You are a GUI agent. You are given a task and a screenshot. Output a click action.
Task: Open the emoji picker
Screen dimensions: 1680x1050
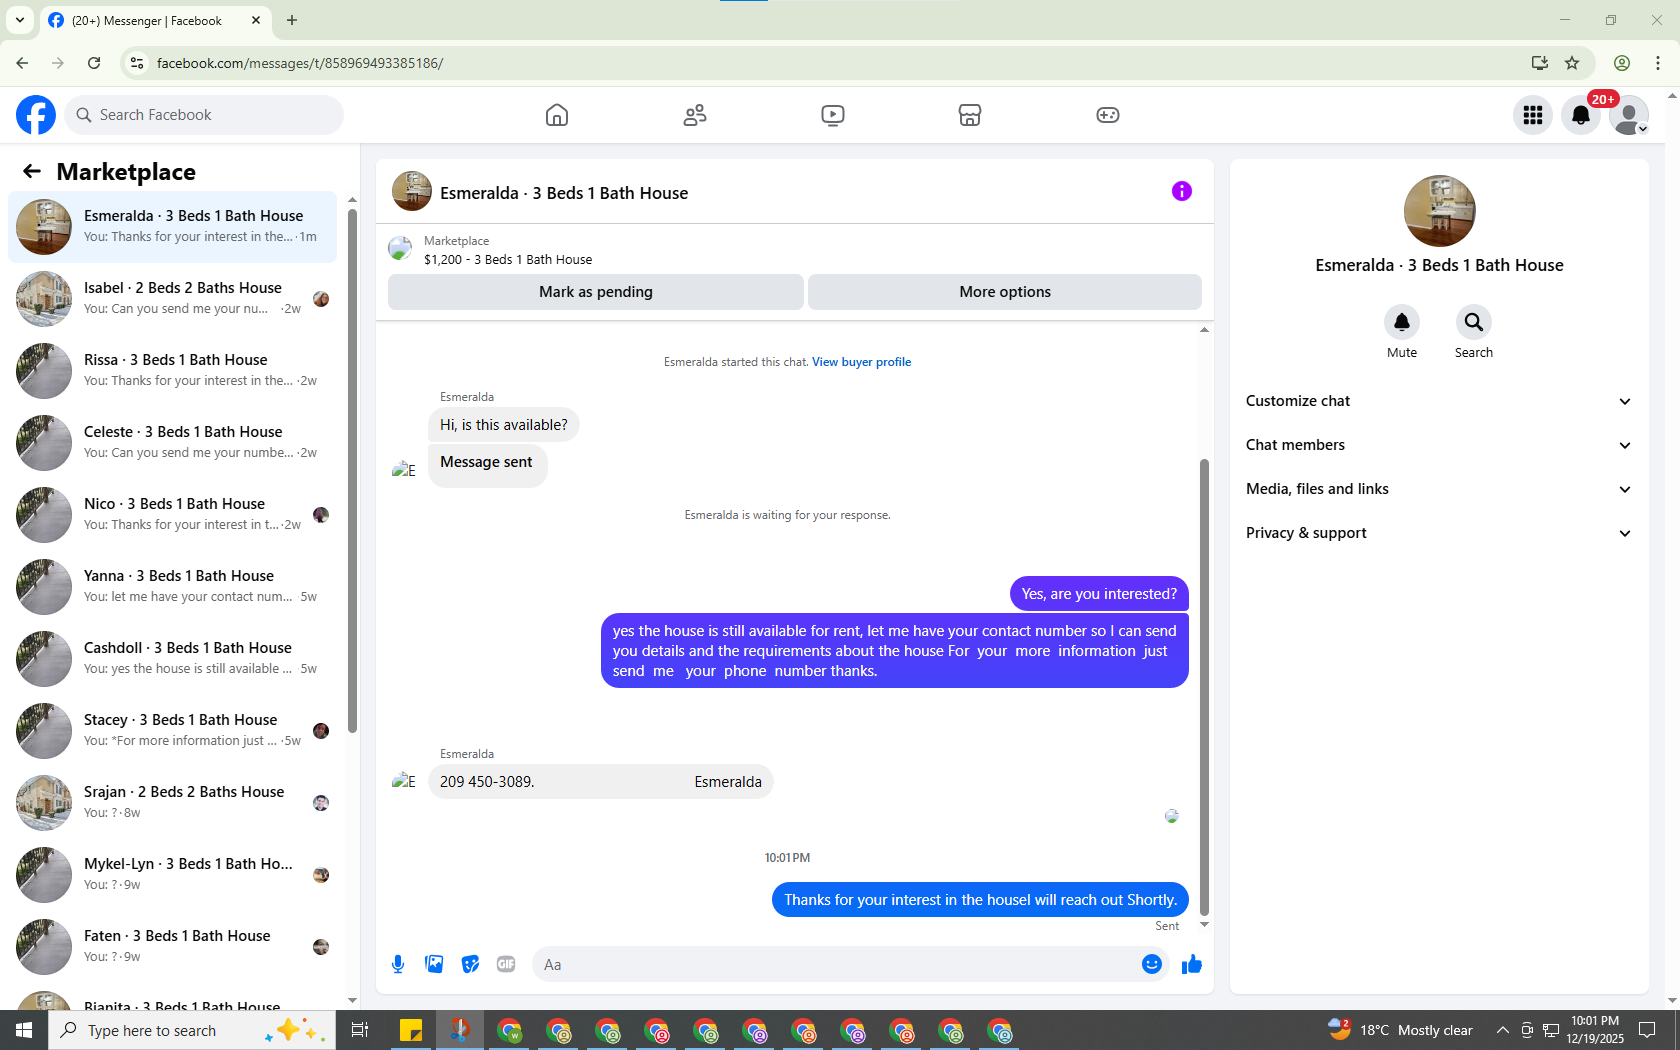click(x=1152, y=964)
